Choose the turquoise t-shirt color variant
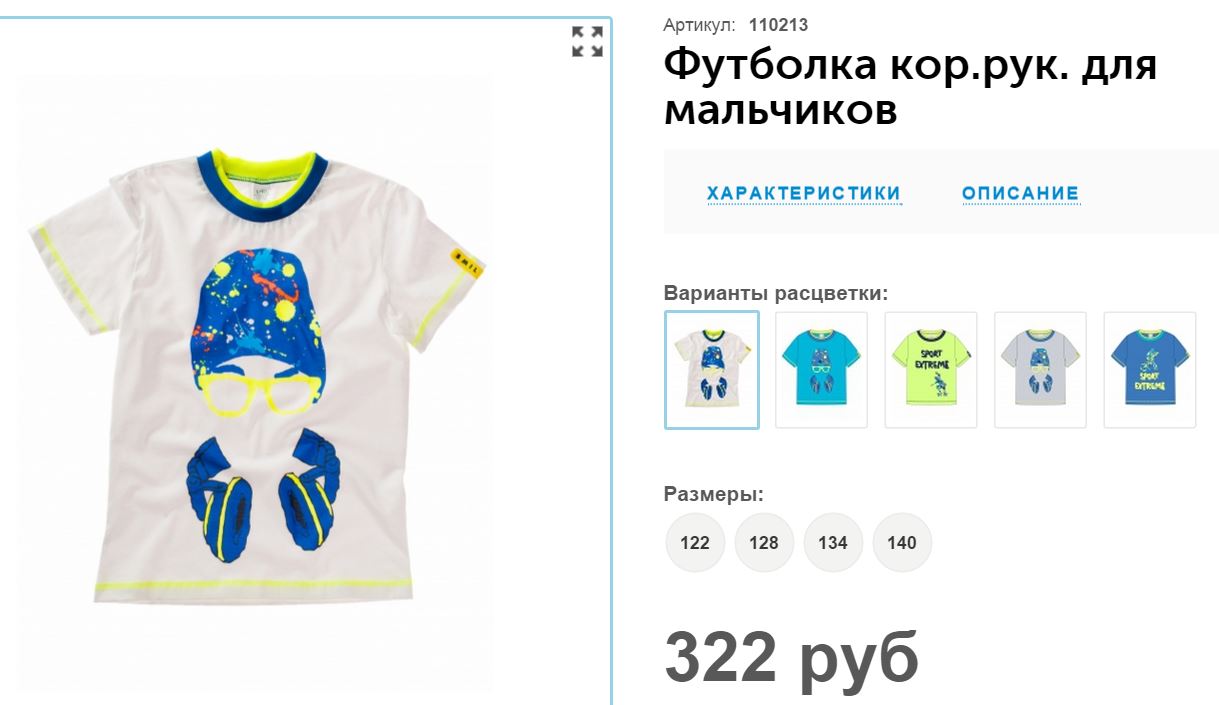 821,370
